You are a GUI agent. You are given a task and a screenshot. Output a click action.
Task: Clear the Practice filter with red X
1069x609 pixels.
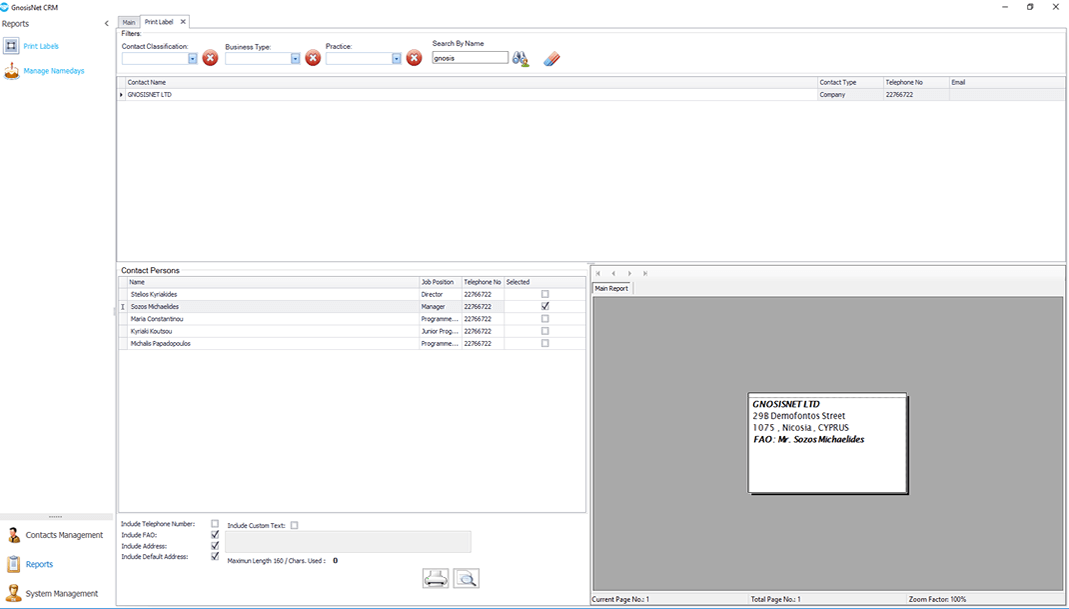coord(414,58)
